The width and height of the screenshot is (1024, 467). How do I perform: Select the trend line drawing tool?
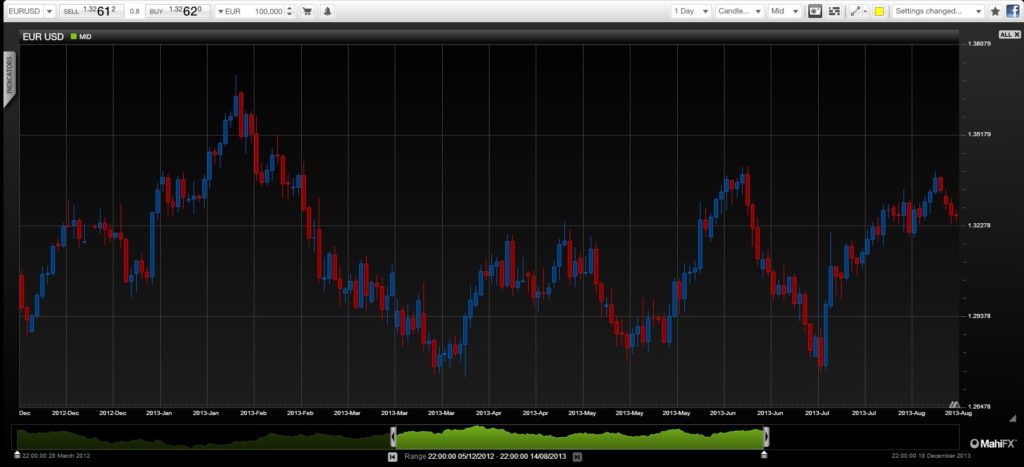(x=855, y=11)
